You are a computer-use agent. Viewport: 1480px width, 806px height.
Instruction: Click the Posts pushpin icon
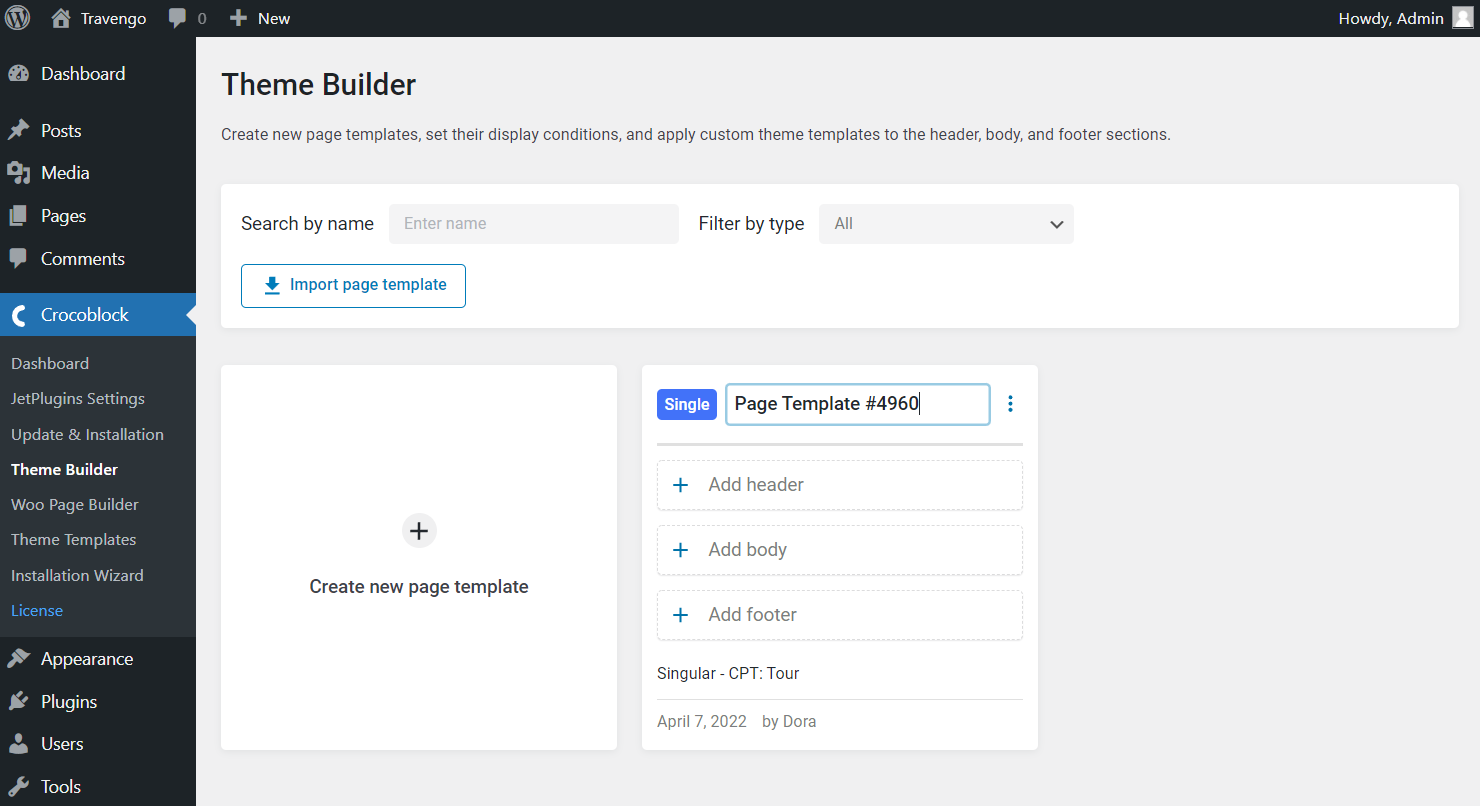point(18,131)
